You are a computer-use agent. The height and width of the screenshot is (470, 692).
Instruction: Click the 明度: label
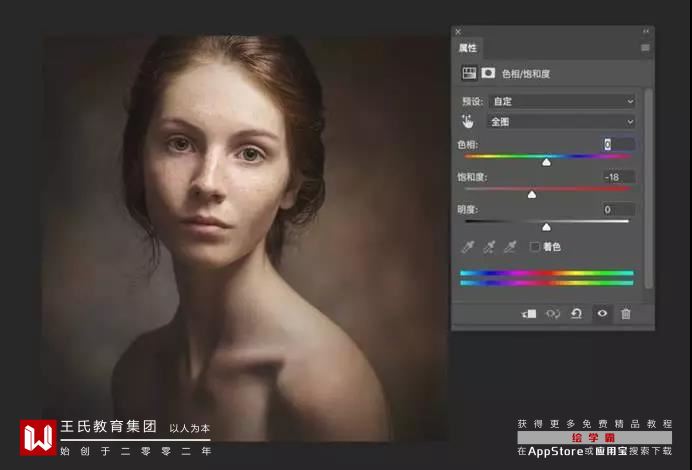(x=467, y=209)
